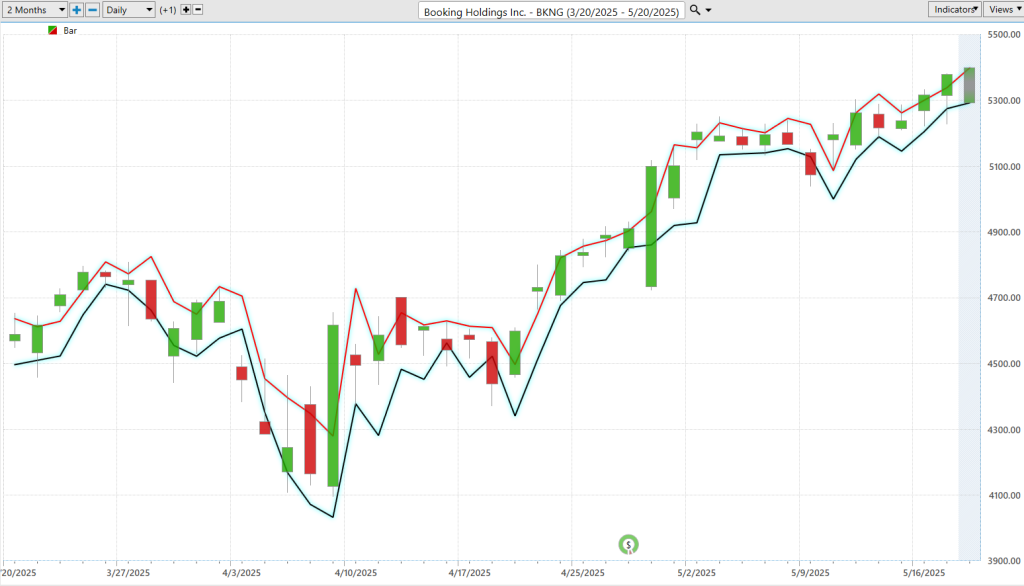
Task: Click the Bar legend color icon
Action: [53, 31]
